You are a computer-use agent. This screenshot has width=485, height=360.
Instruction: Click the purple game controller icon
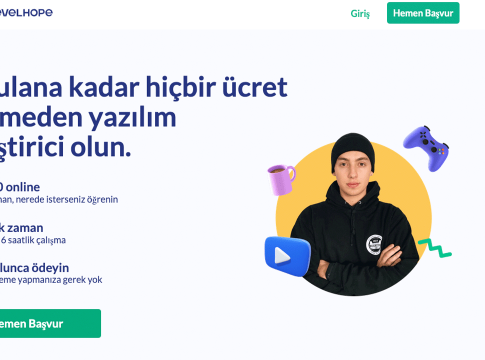tap(426, 148)
